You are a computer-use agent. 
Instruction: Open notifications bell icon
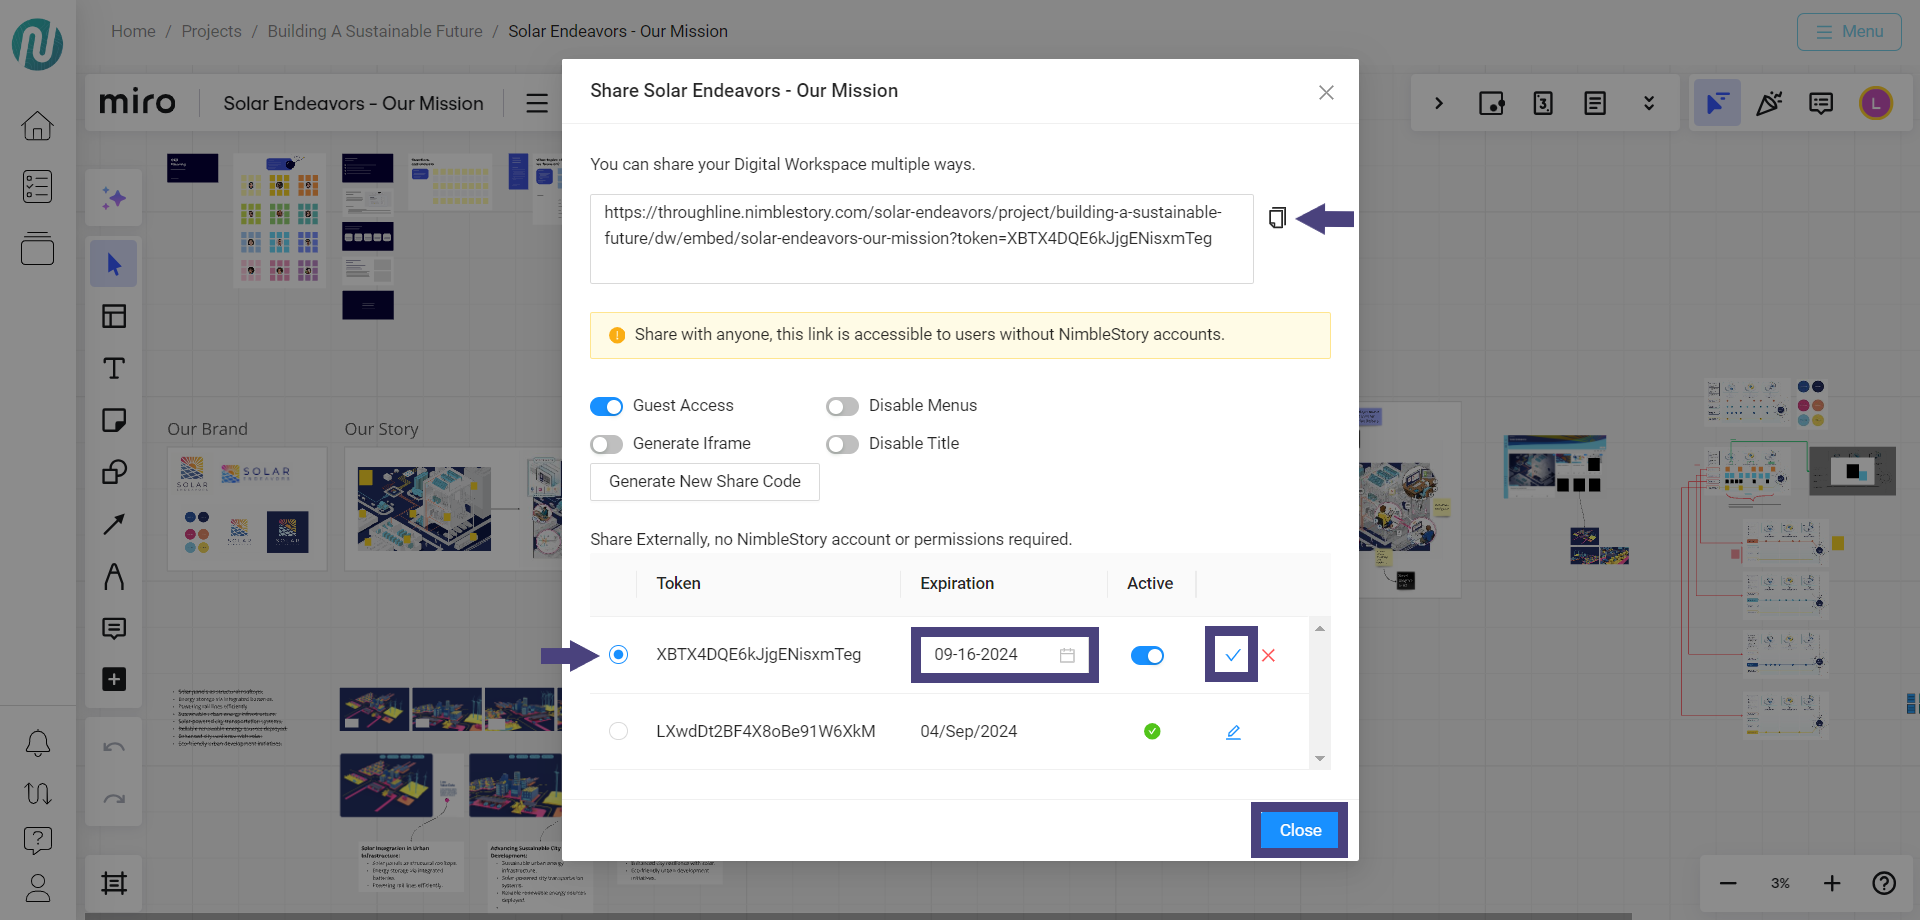pyautogui.click(x=38, y=743)
